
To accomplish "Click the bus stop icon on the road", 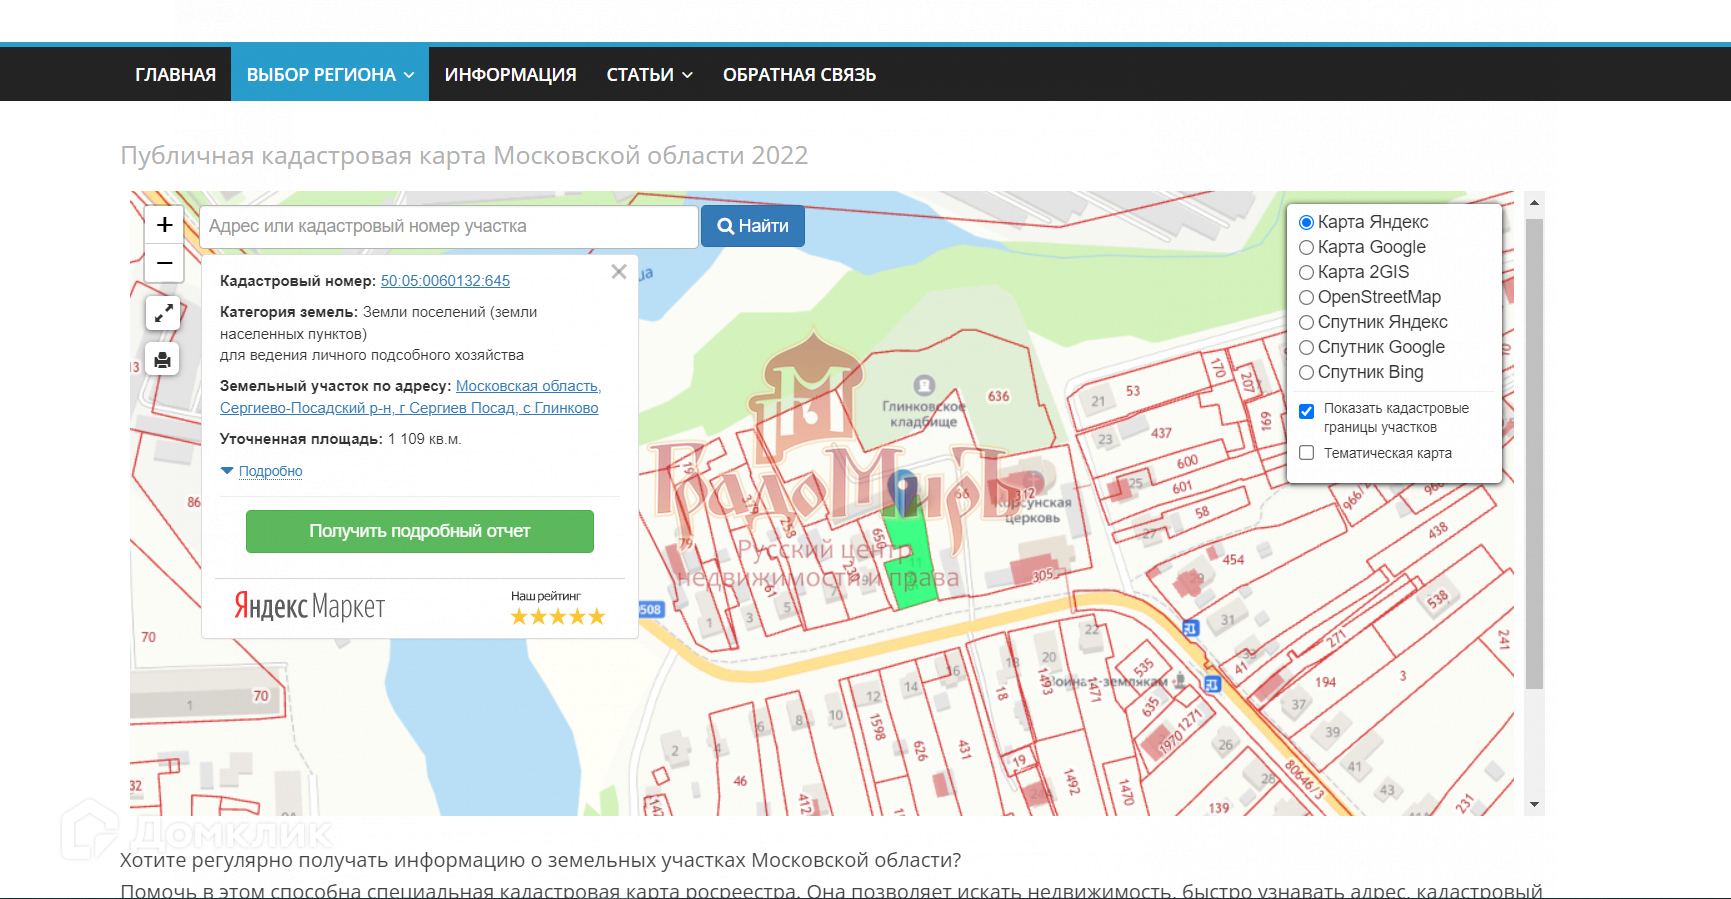I will click(x=1190, y=628).
